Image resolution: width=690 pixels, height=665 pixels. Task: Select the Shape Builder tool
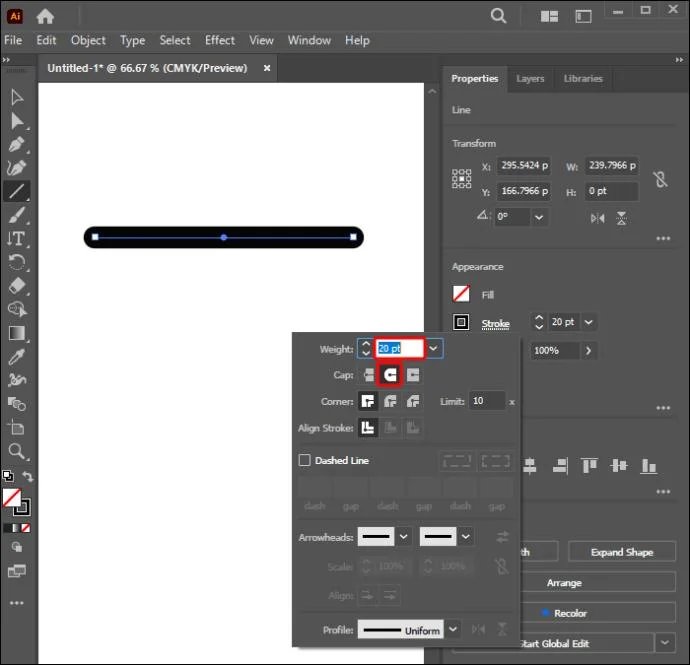[17, 309]
